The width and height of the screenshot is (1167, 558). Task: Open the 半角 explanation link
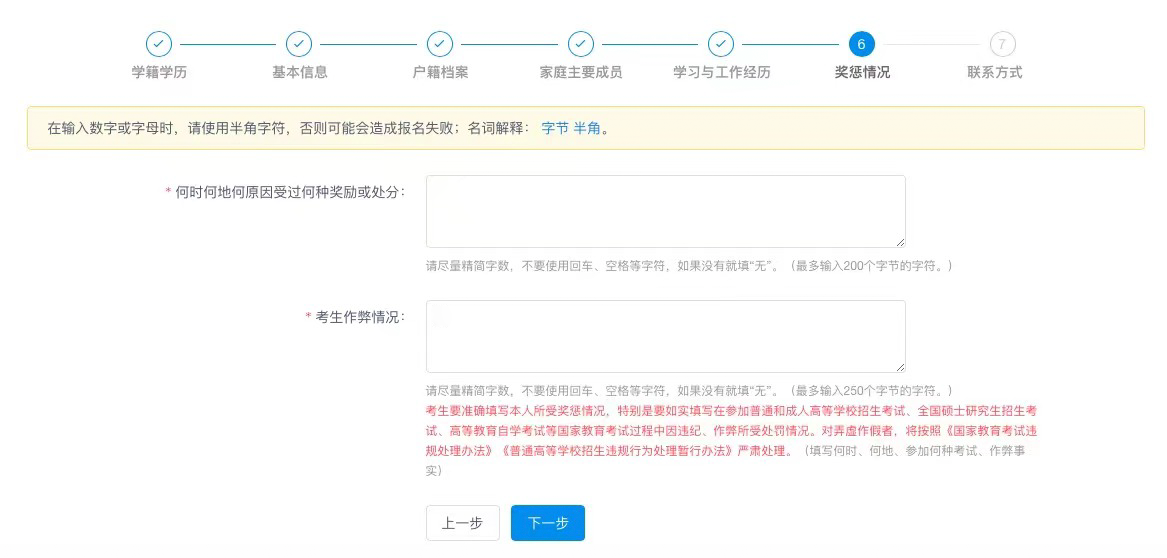(x=587, y=128)
